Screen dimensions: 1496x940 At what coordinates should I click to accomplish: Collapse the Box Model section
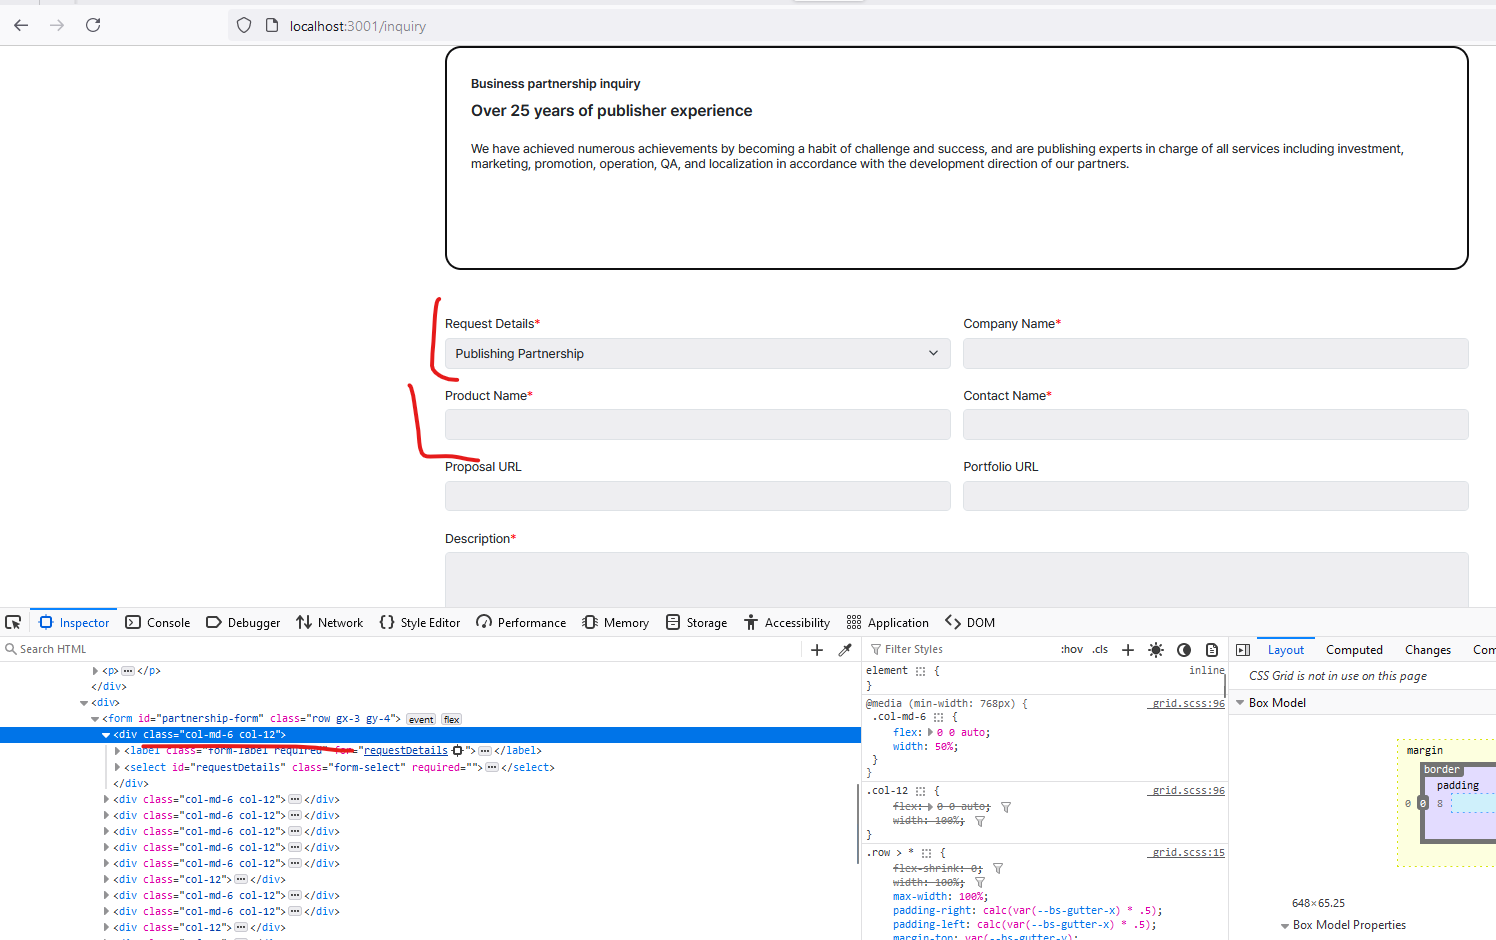[1240, 703]
